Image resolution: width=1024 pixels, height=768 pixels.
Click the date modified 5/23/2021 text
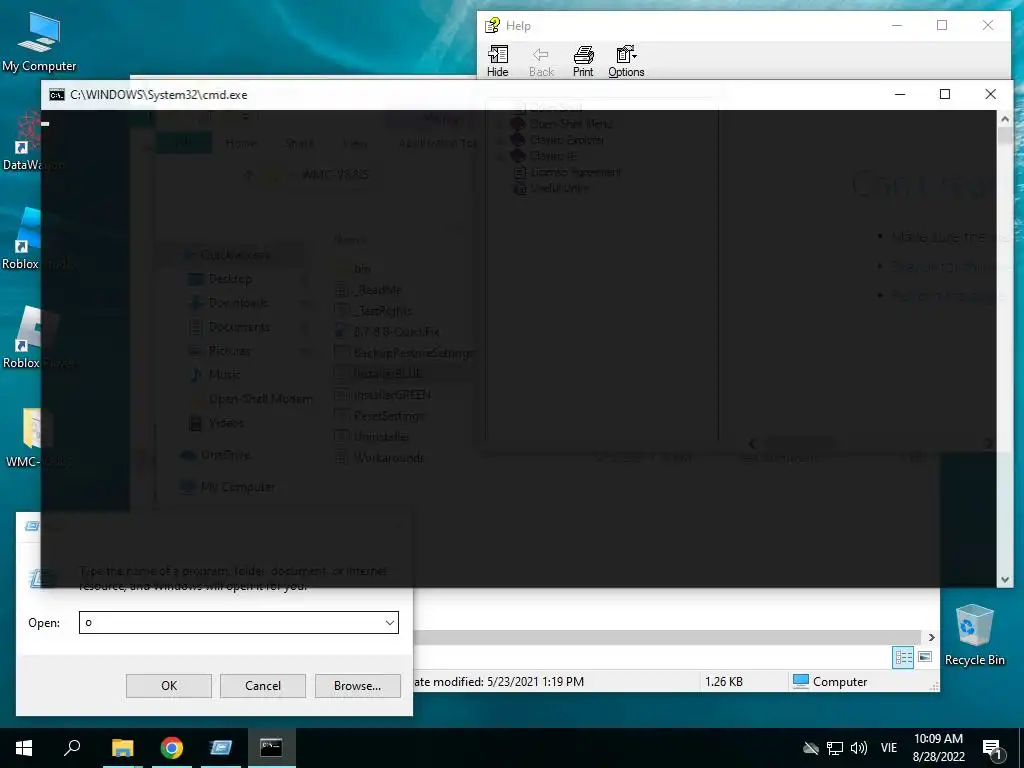(x=499, y=682)
